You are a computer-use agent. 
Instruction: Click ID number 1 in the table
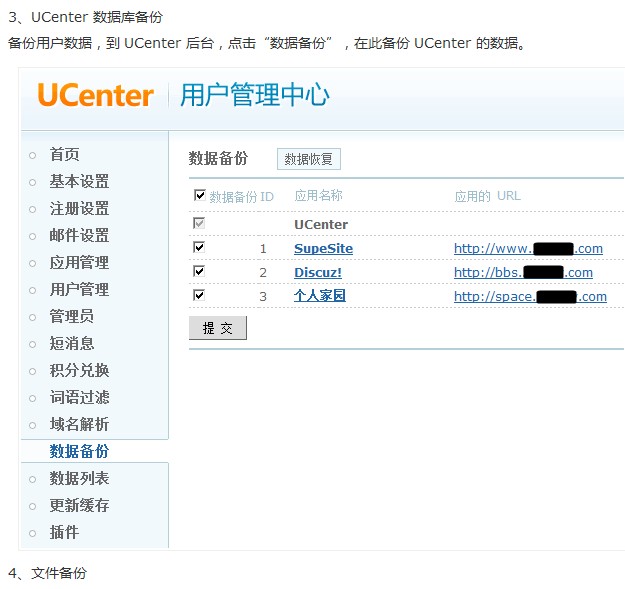click(263, 249)
